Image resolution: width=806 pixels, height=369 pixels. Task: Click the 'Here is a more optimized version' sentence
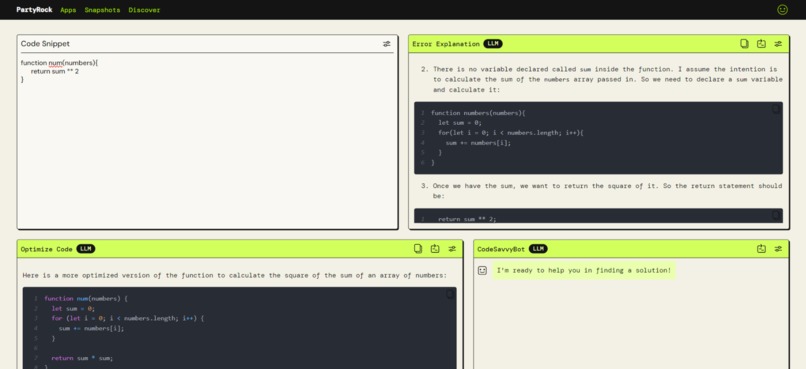(x=235, y=275)
